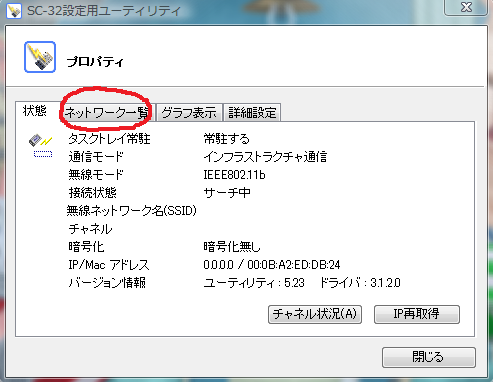Click the 暗号化無し value
Image resolution: width=493 pixels, height=382 pixels.
(x=232, y=247)
